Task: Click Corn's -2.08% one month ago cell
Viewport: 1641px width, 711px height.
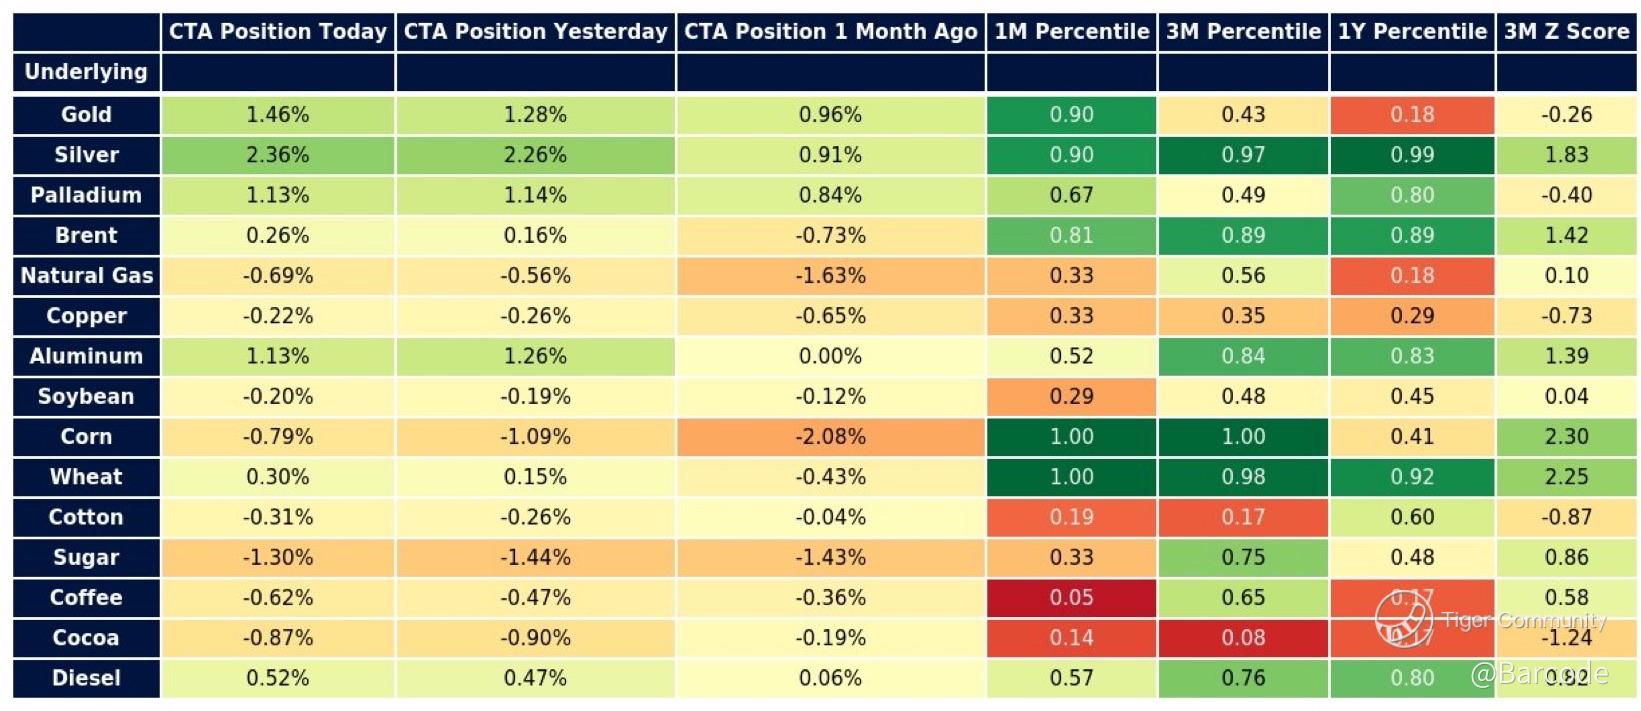Action: [x=830, y=437]
